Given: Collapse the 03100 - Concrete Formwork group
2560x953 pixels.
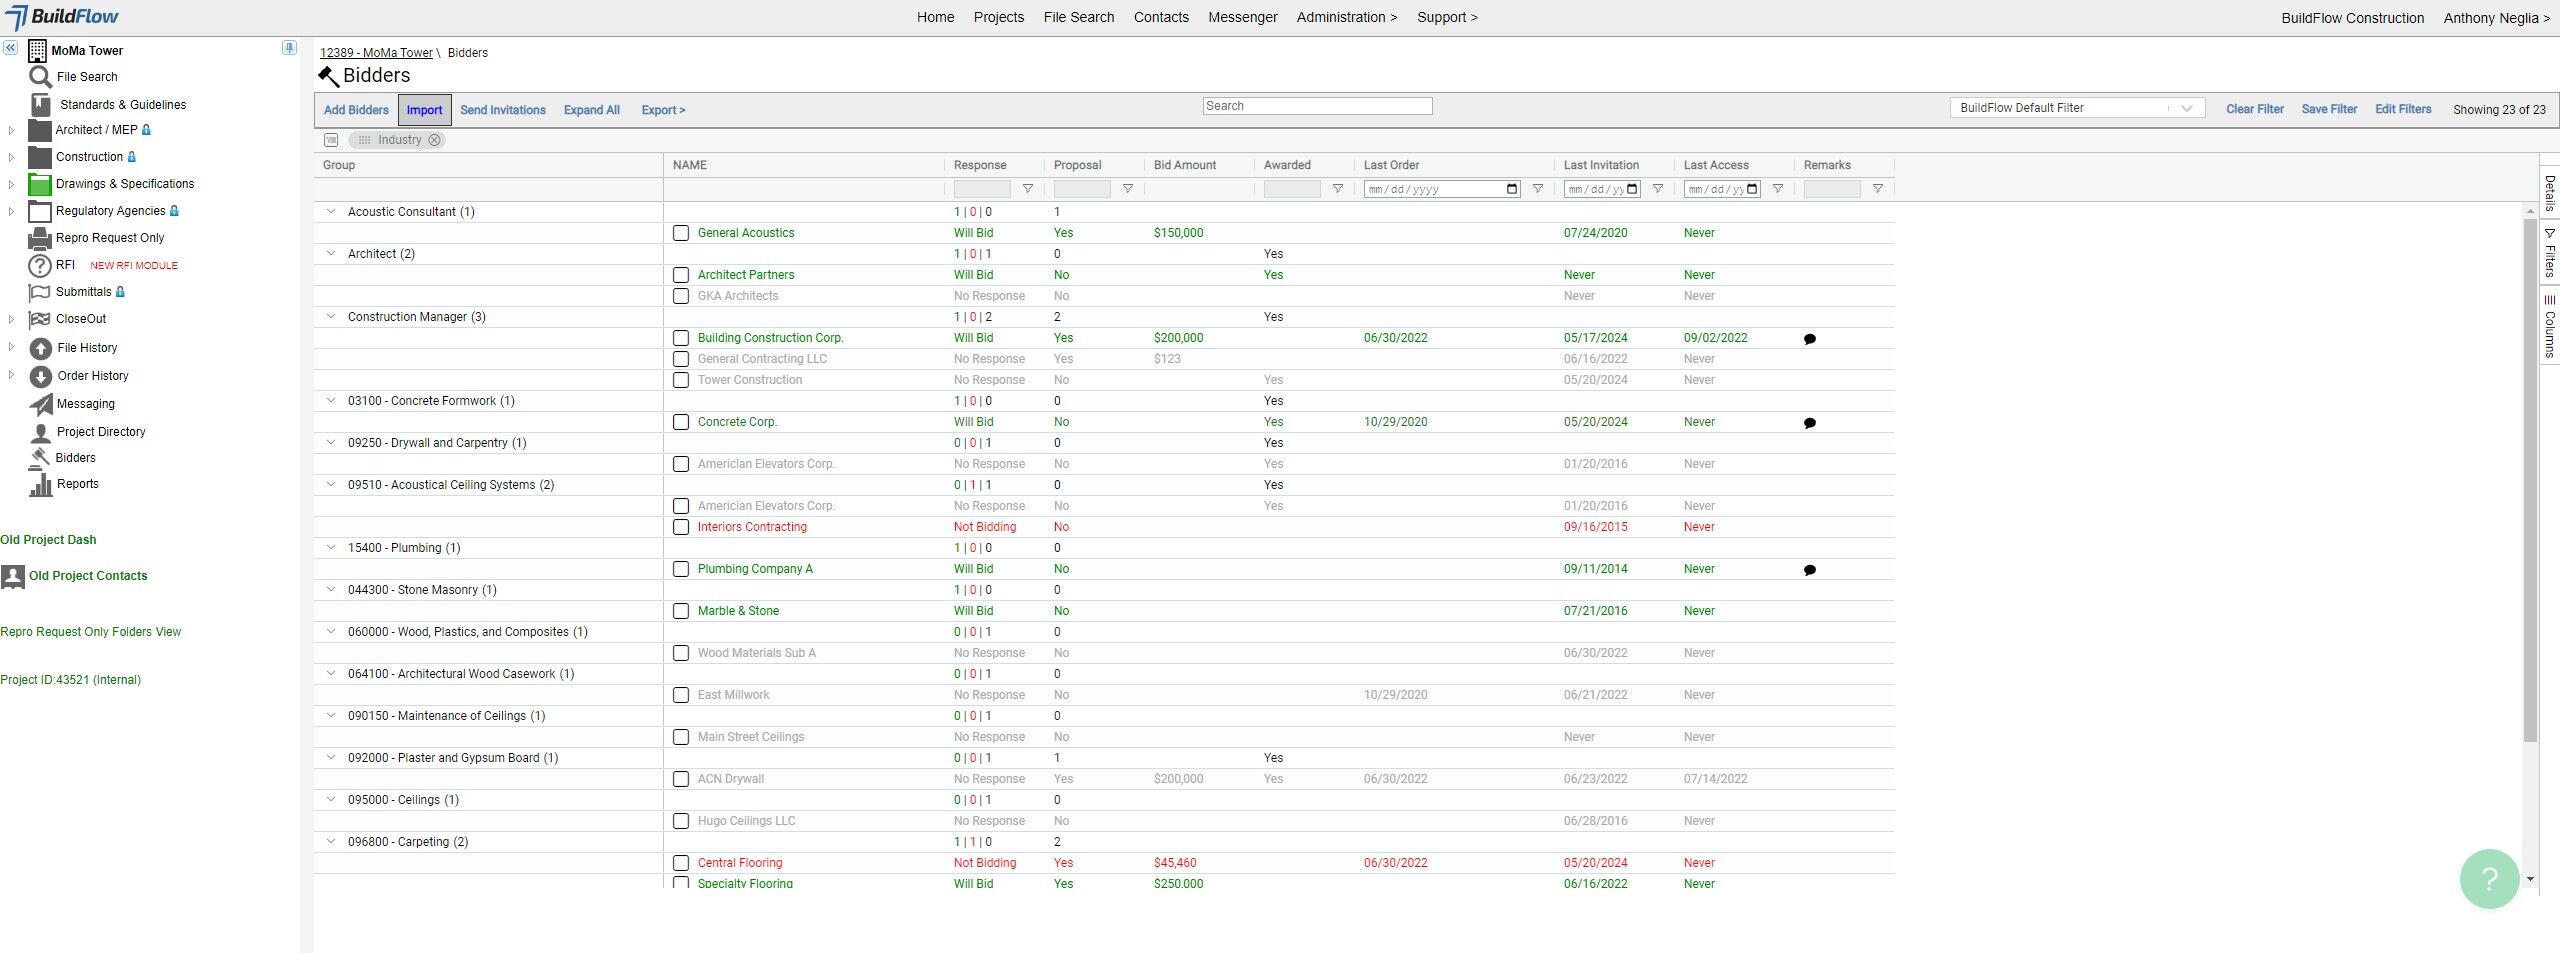Looking at the screenshot, I should (331, 401).
